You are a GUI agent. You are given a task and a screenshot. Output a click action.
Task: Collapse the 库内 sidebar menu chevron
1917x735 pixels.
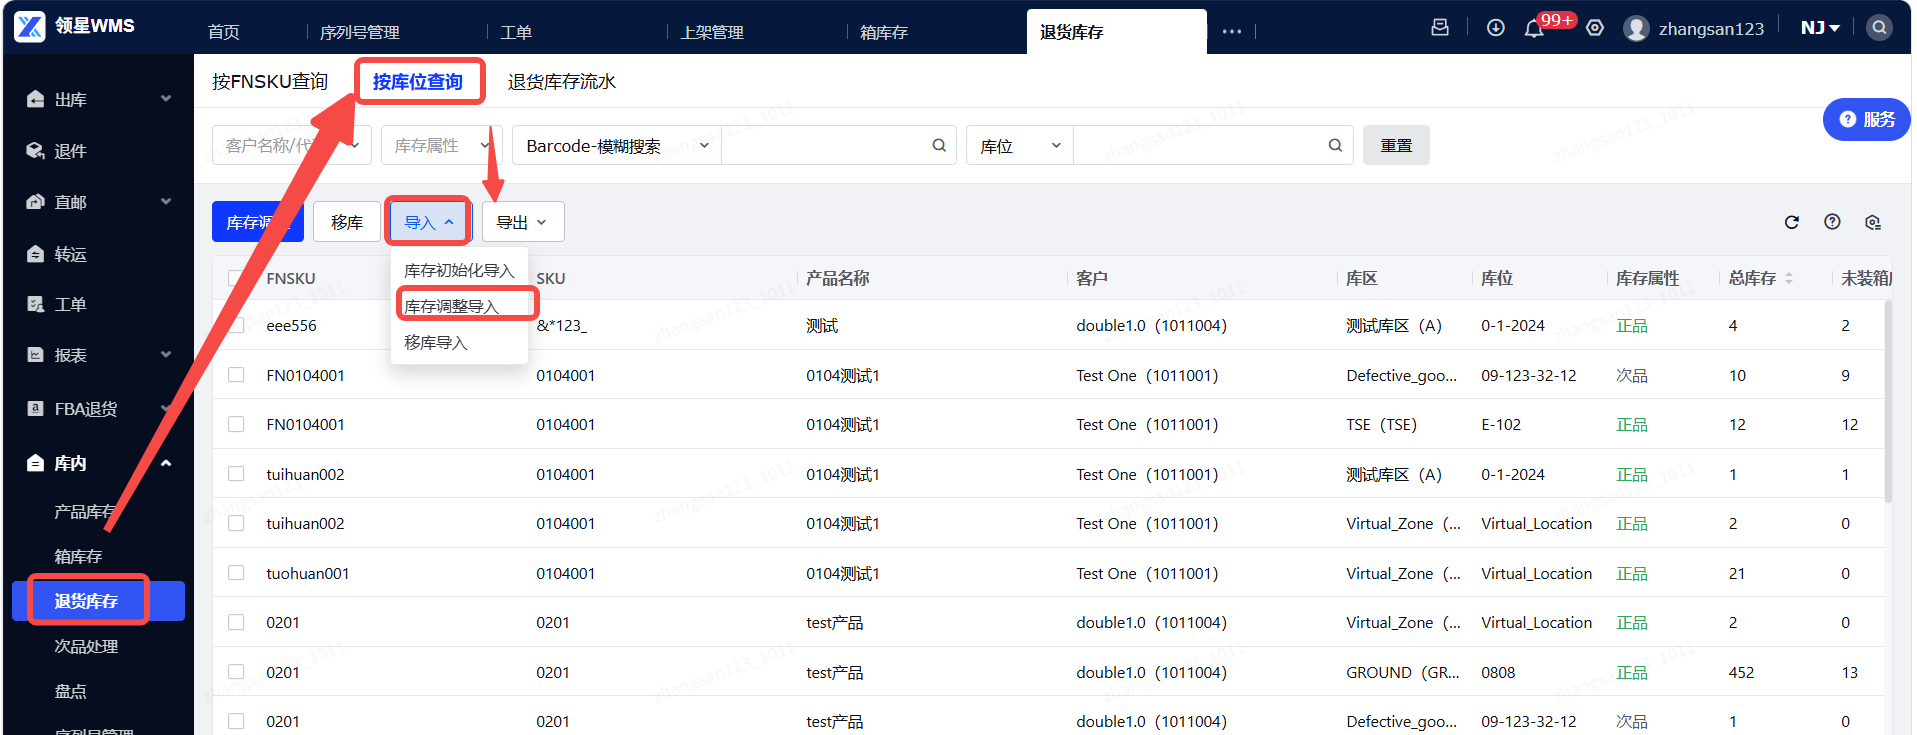(166, 463)
